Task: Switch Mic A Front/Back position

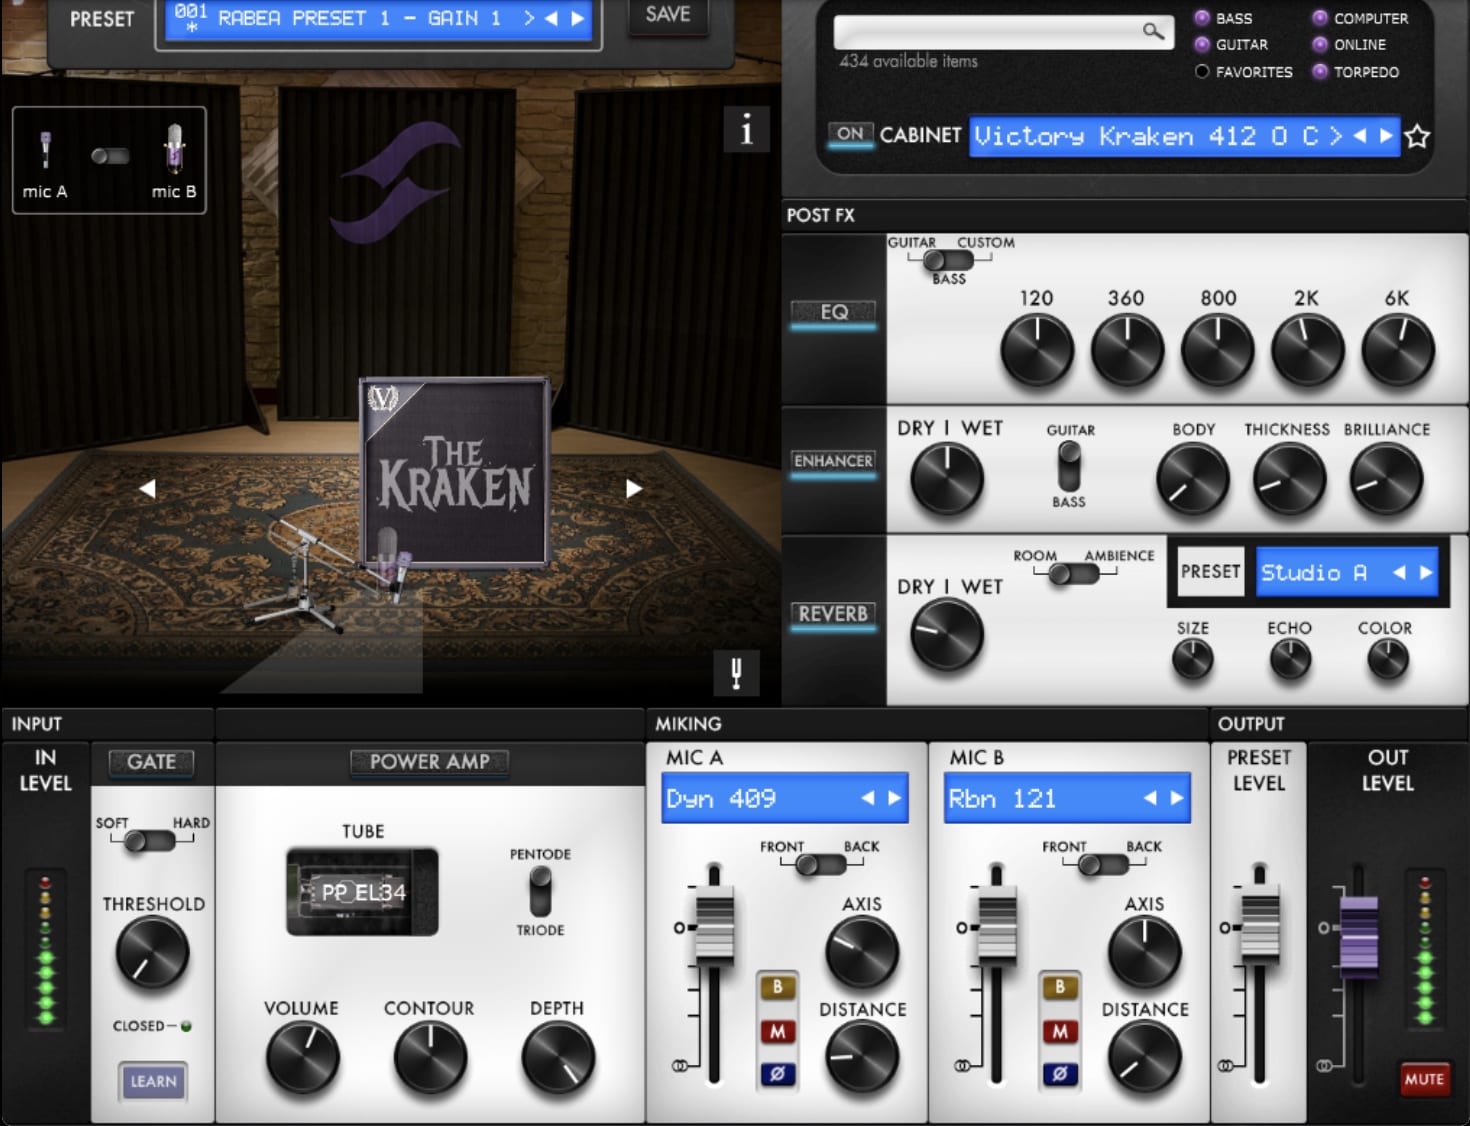Action: tap(820, 865)
